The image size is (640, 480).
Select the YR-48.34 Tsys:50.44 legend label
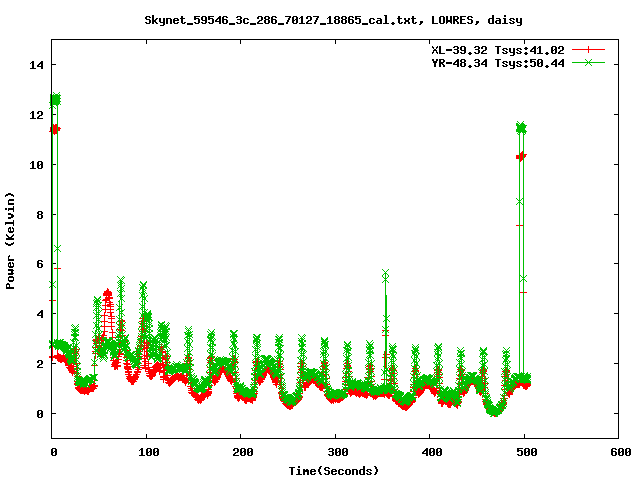(x=498, y=63)
